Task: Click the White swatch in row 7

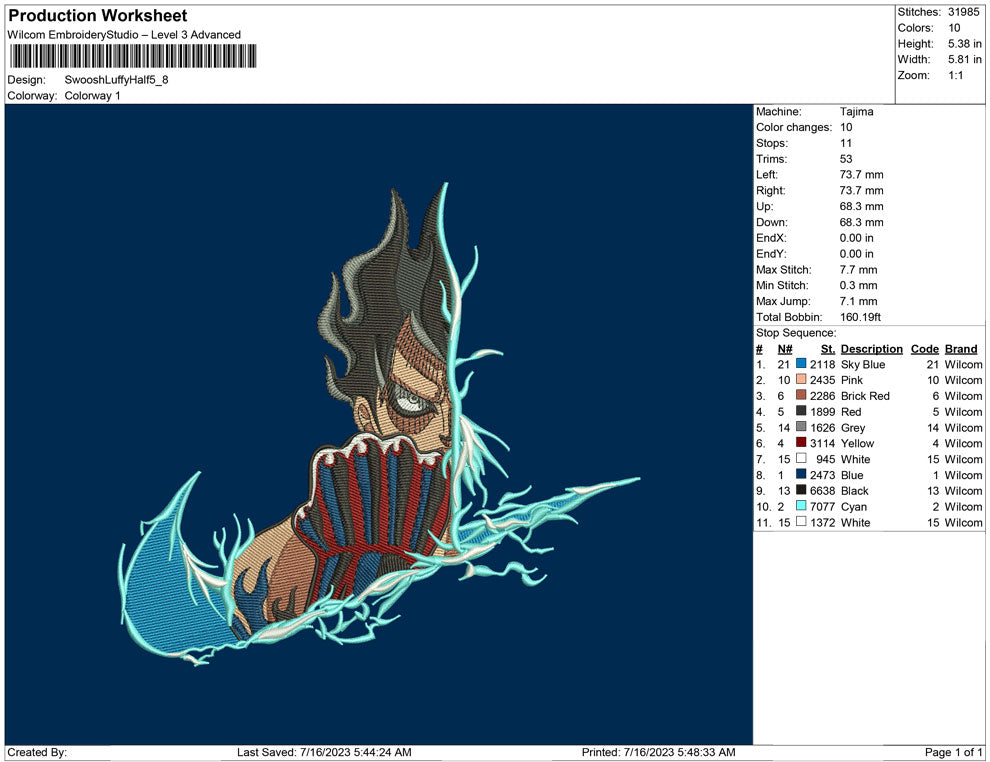Action: (x=801, y=458)
